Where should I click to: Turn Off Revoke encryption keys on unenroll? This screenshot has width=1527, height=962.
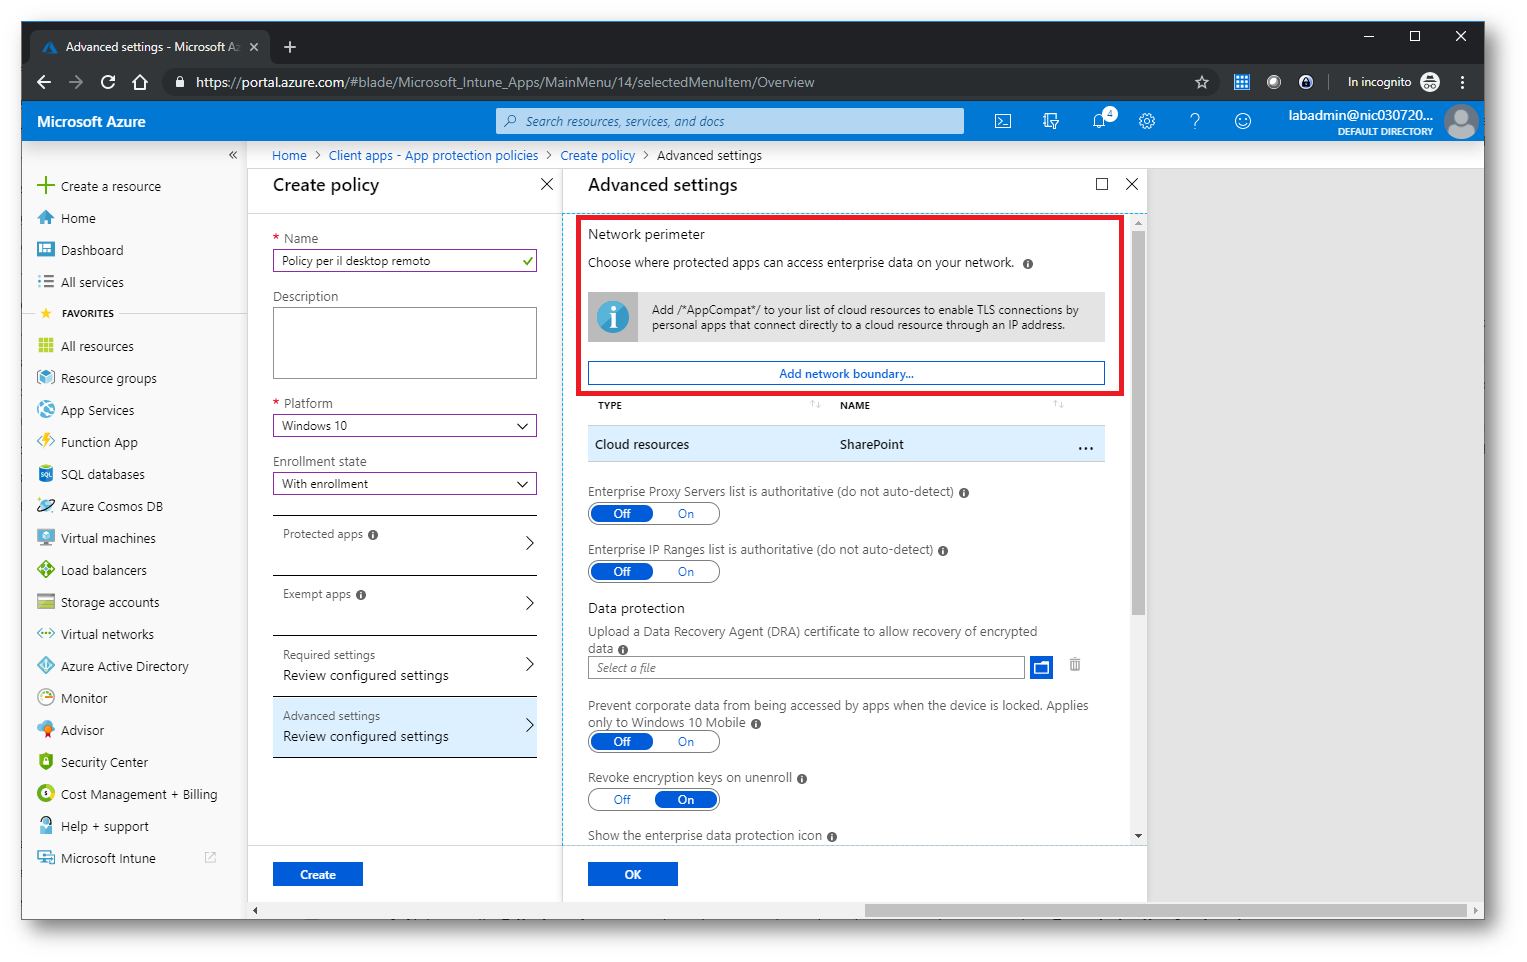point(622,800)
